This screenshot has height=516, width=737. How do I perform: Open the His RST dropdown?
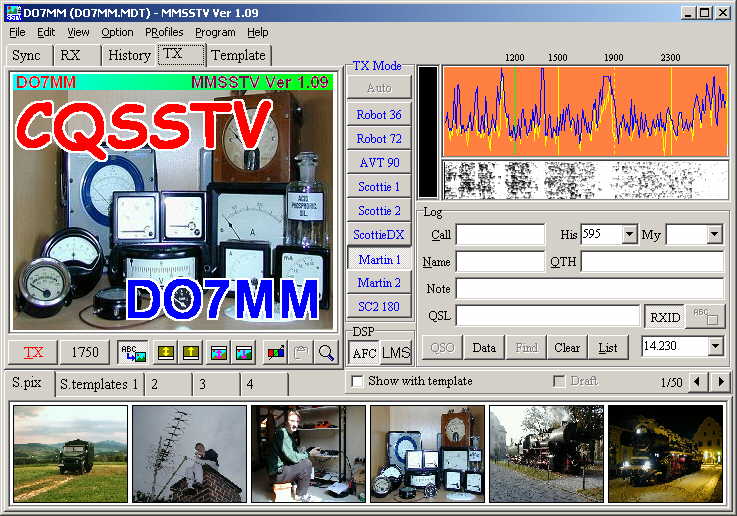coord(629,234)
